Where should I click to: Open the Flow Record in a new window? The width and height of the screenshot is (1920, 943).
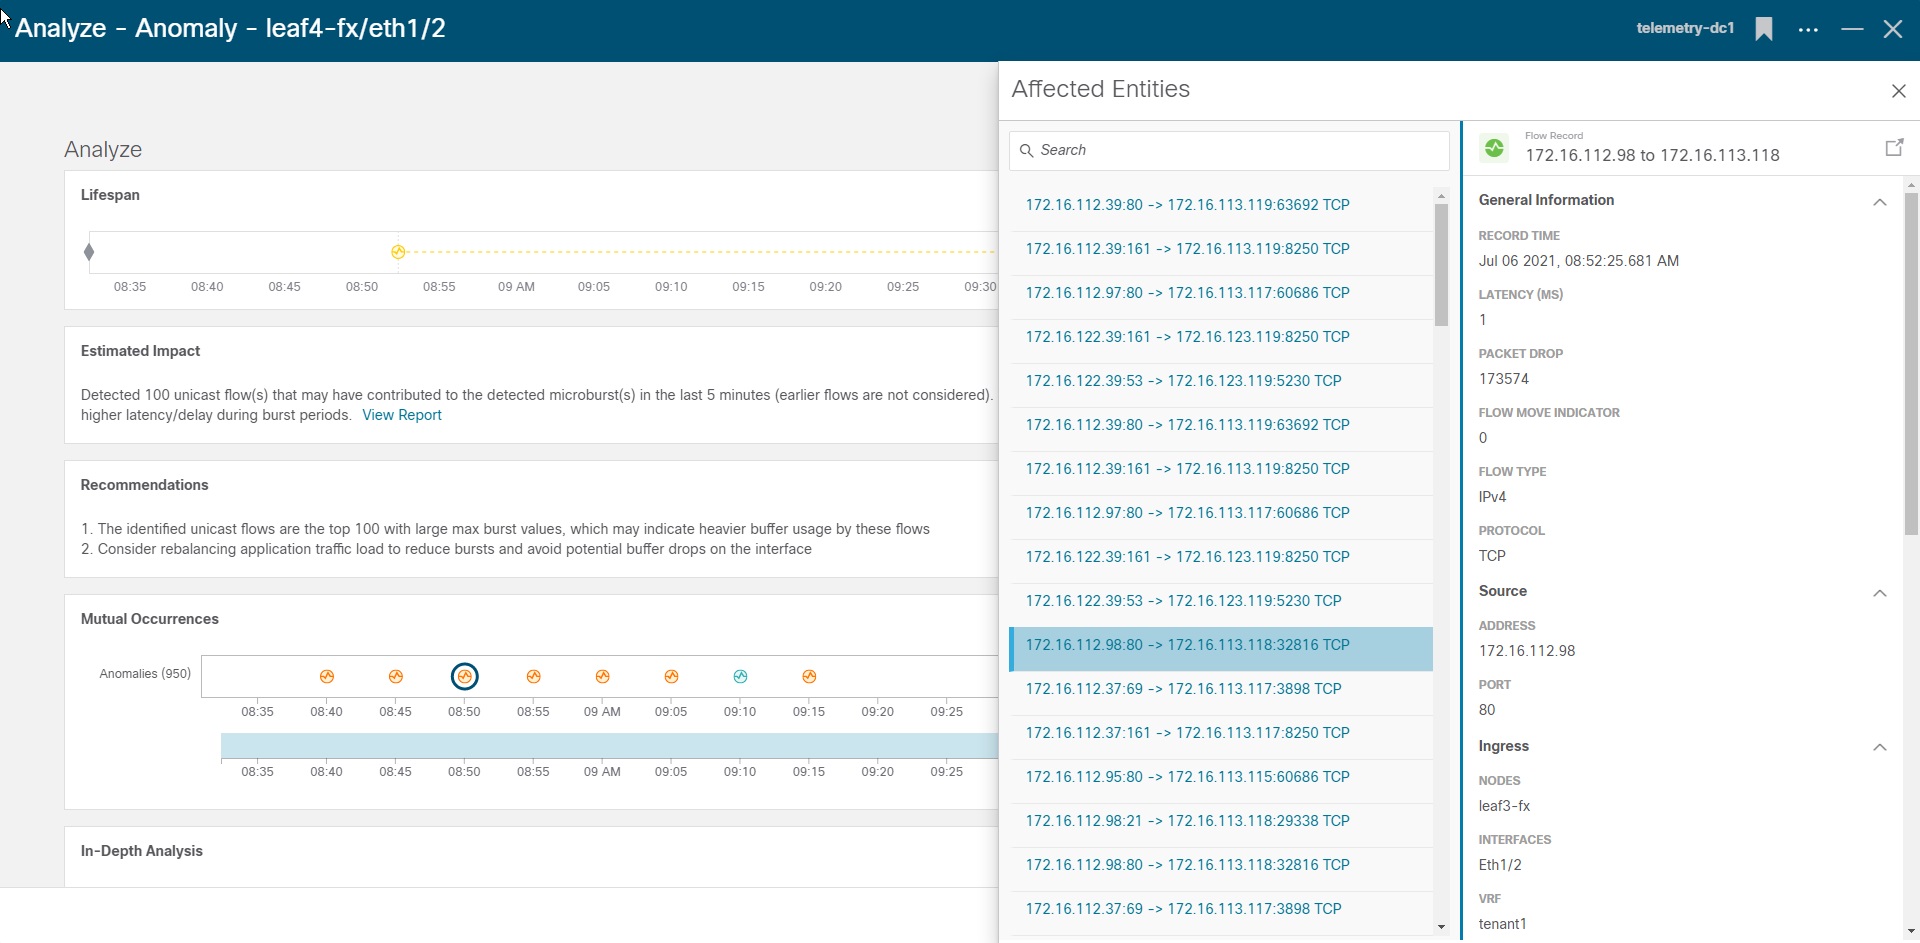pyautogui.click(x=1894, y=147)
